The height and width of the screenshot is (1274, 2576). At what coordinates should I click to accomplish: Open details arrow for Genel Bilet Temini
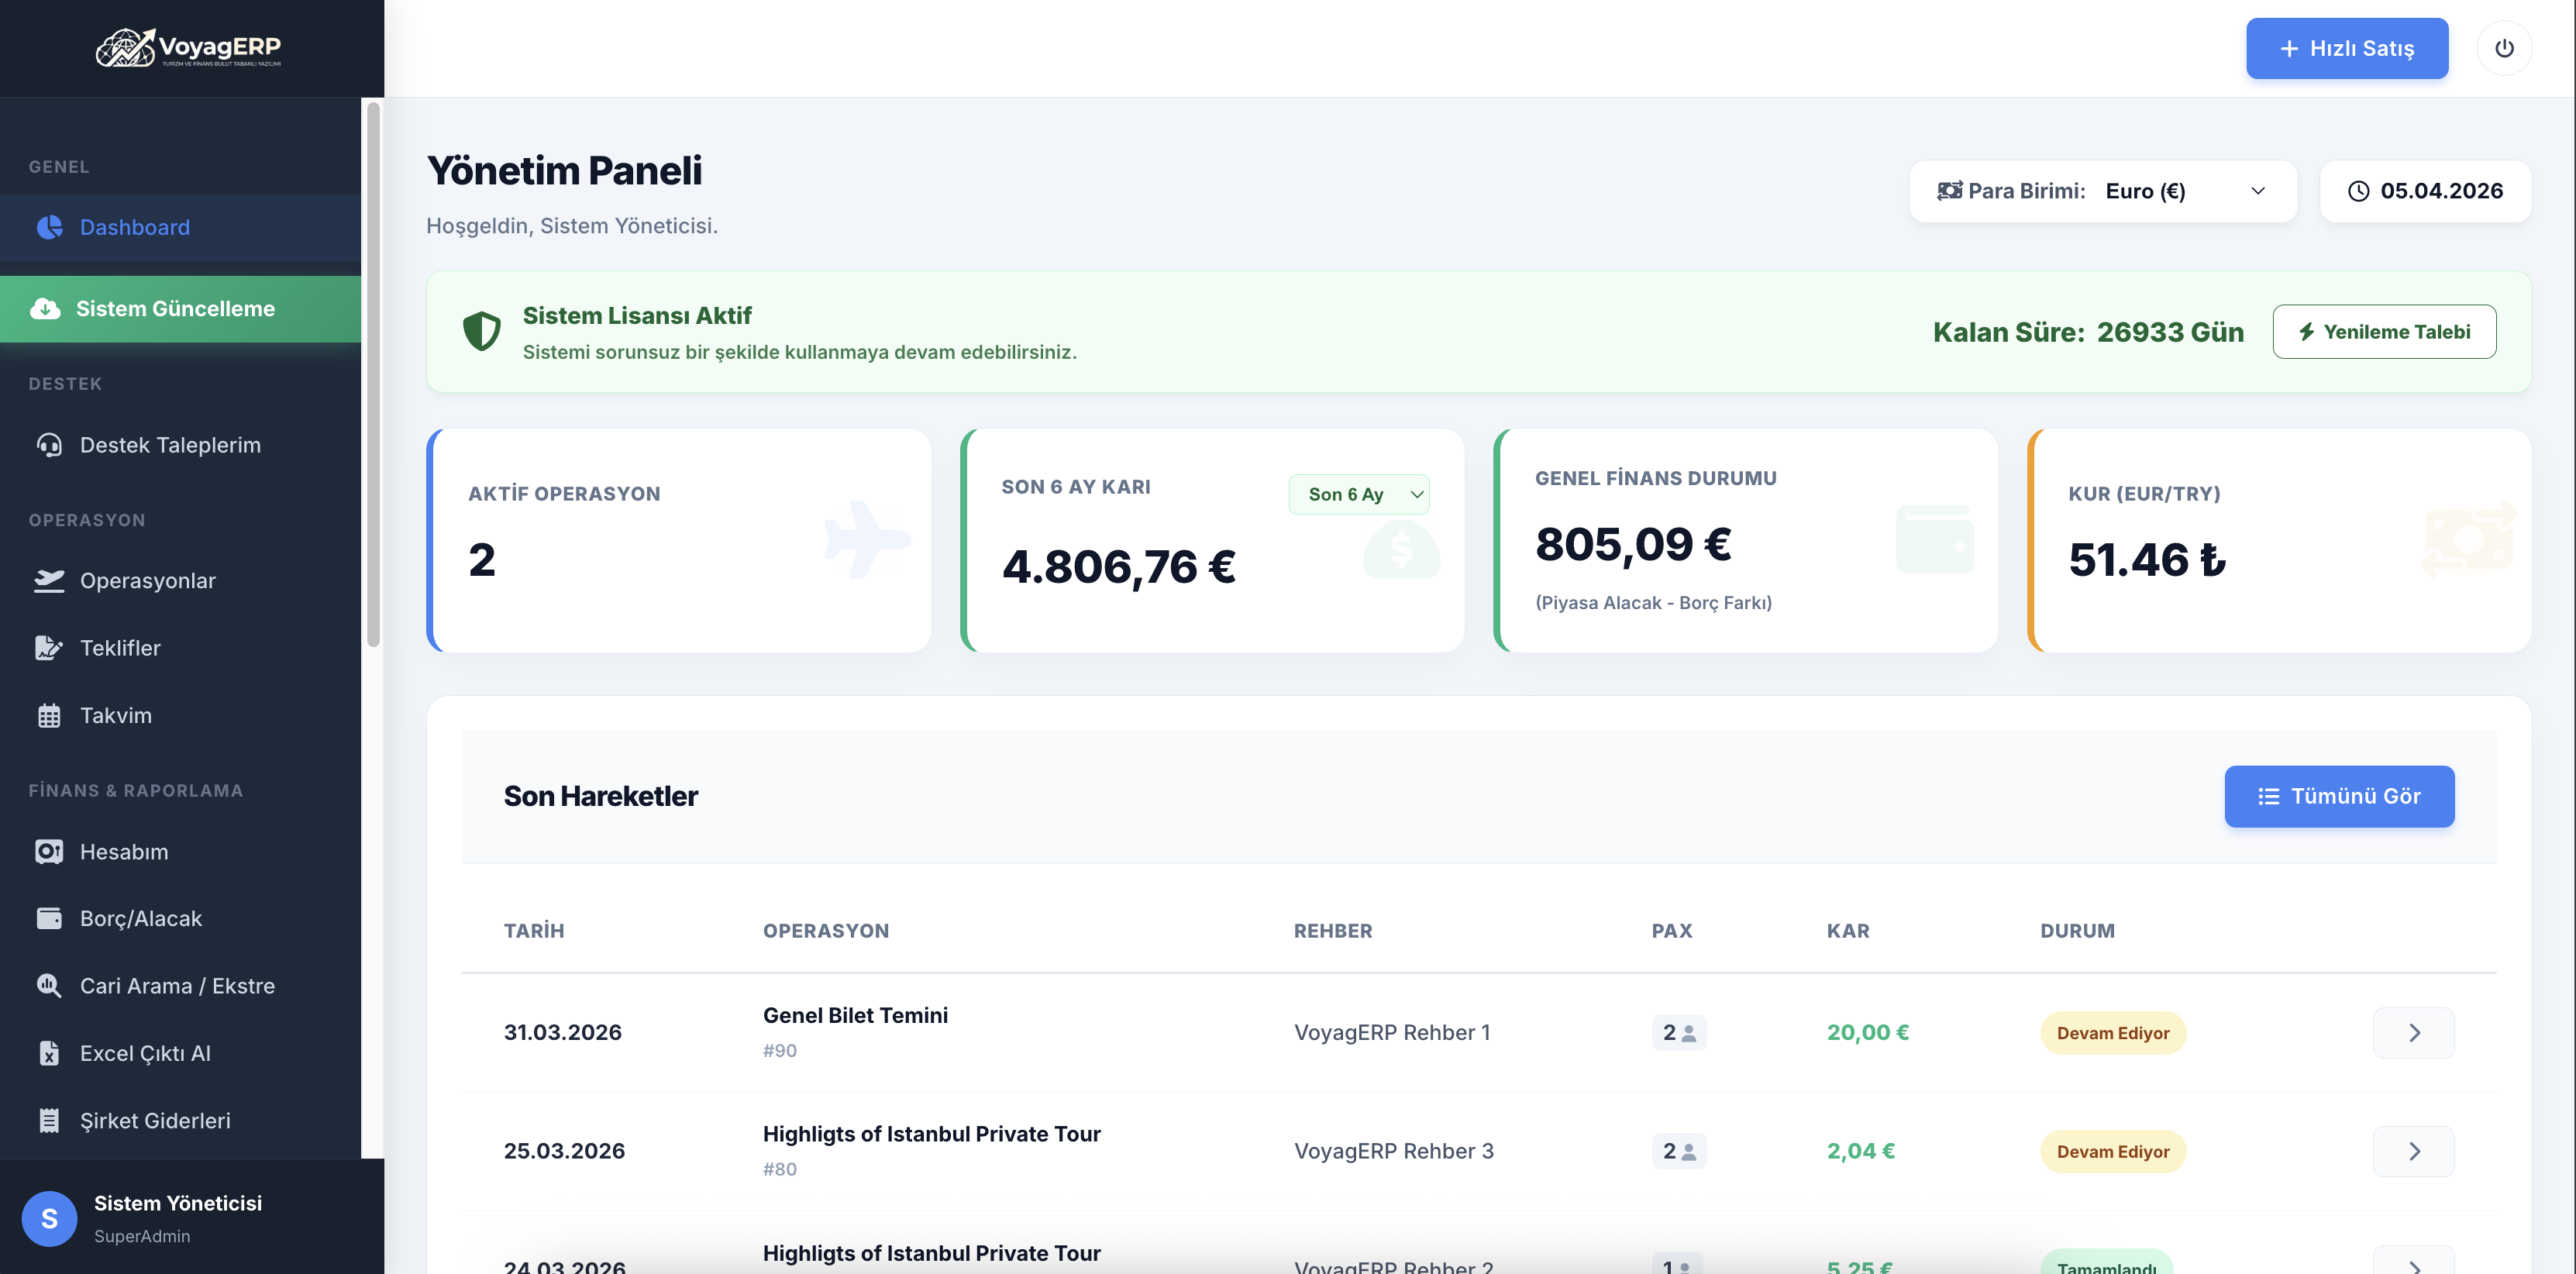pos(2413,1032)
